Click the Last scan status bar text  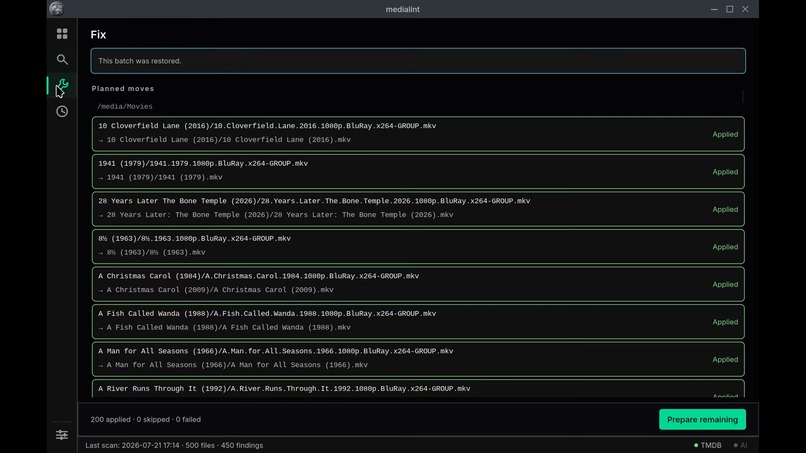pyautogui.click(x=174, y=445)
